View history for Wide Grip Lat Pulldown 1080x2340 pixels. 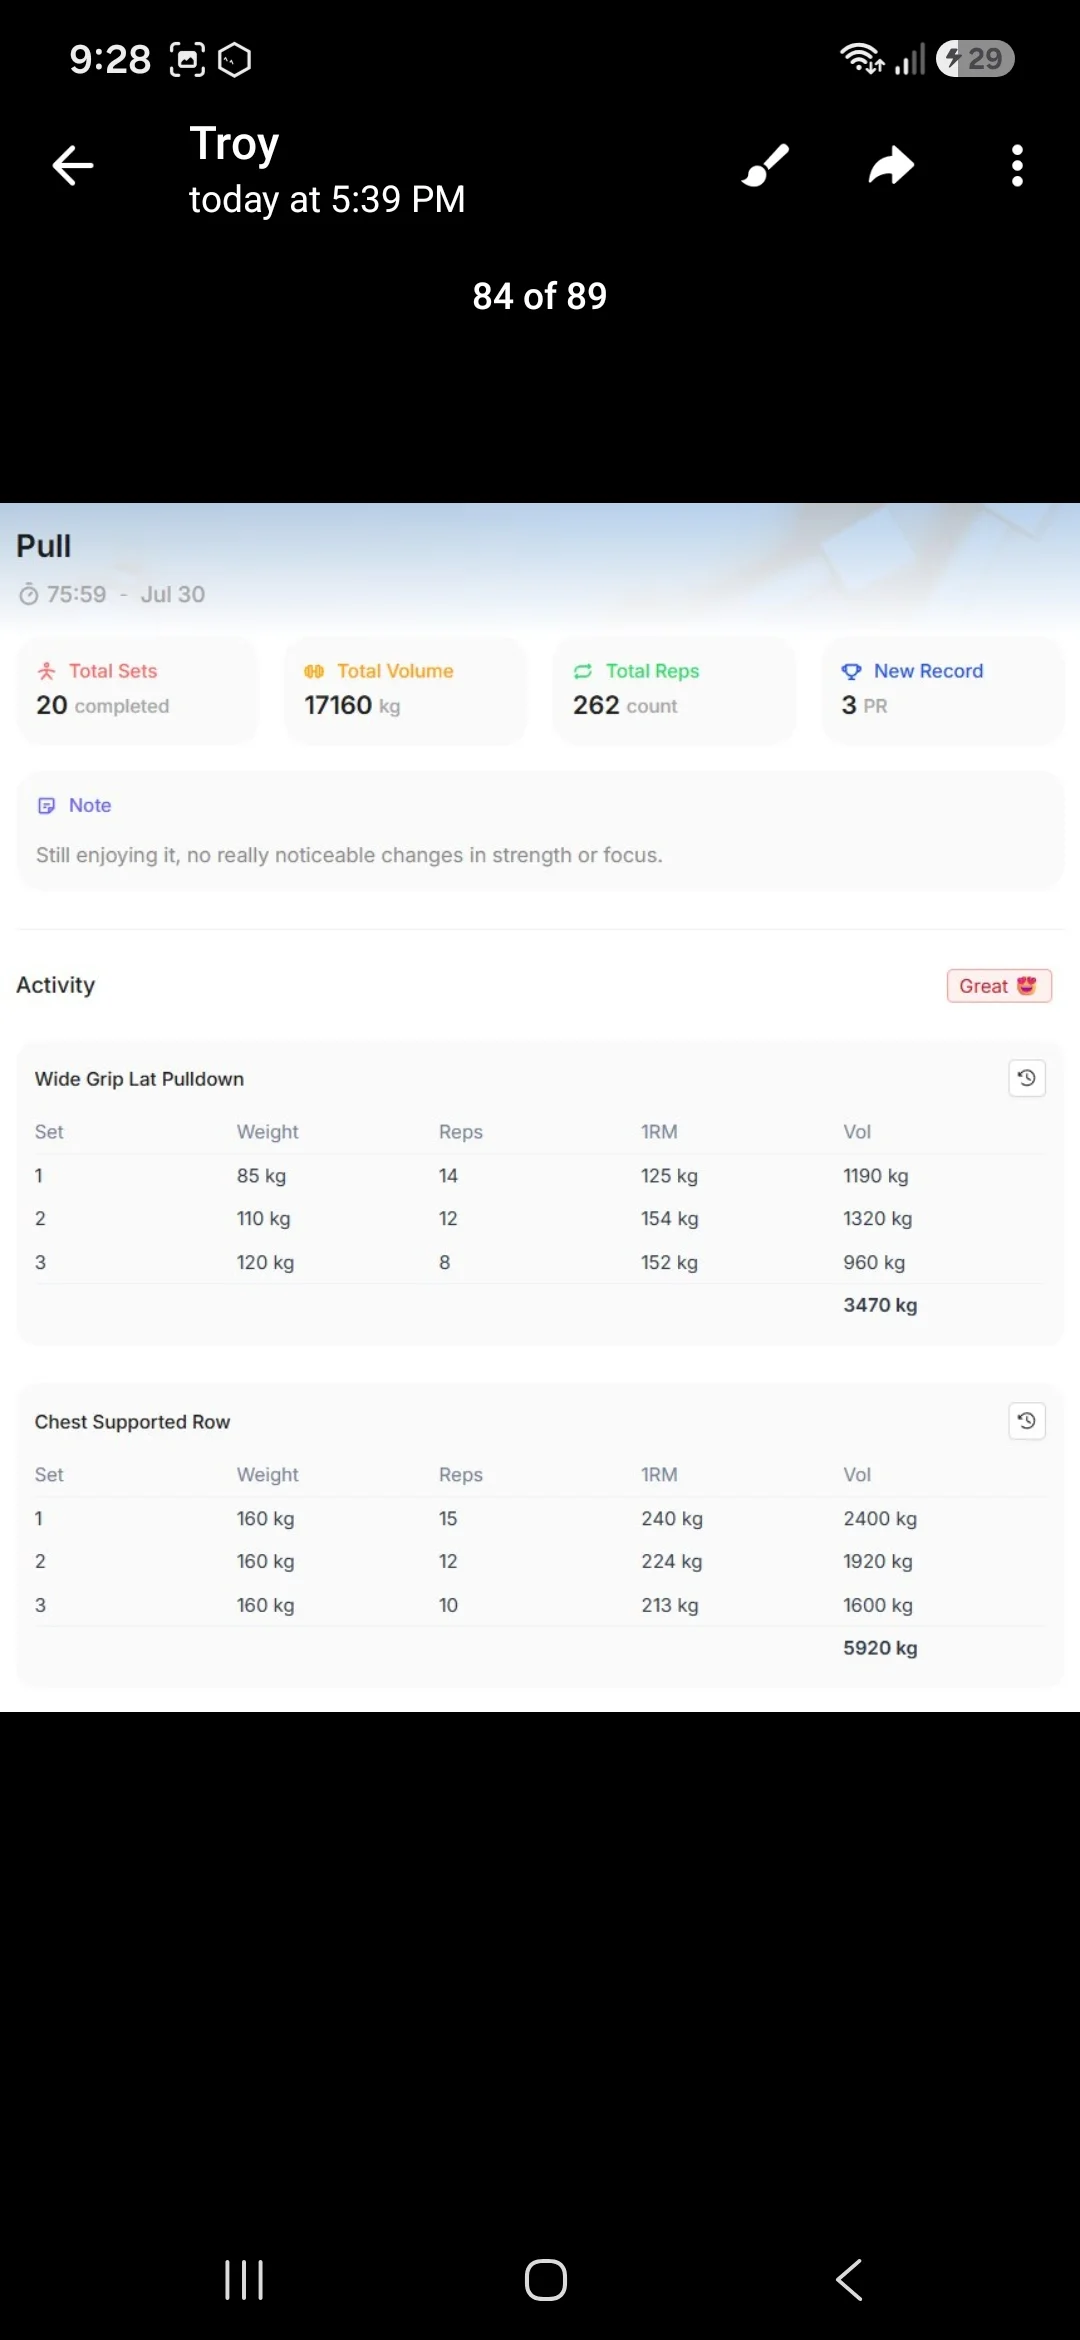[x=1026, y=1078]
